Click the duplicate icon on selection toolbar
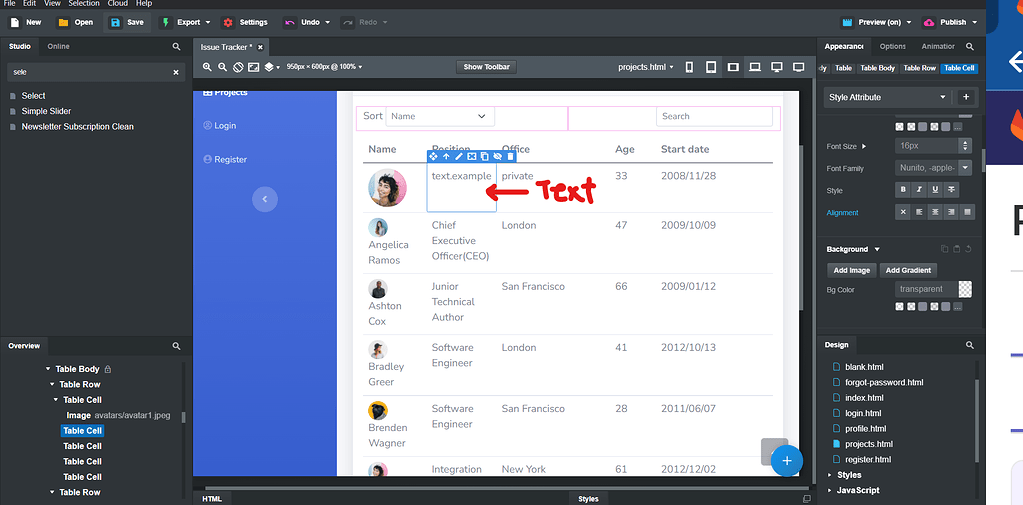 coord(484,156)
